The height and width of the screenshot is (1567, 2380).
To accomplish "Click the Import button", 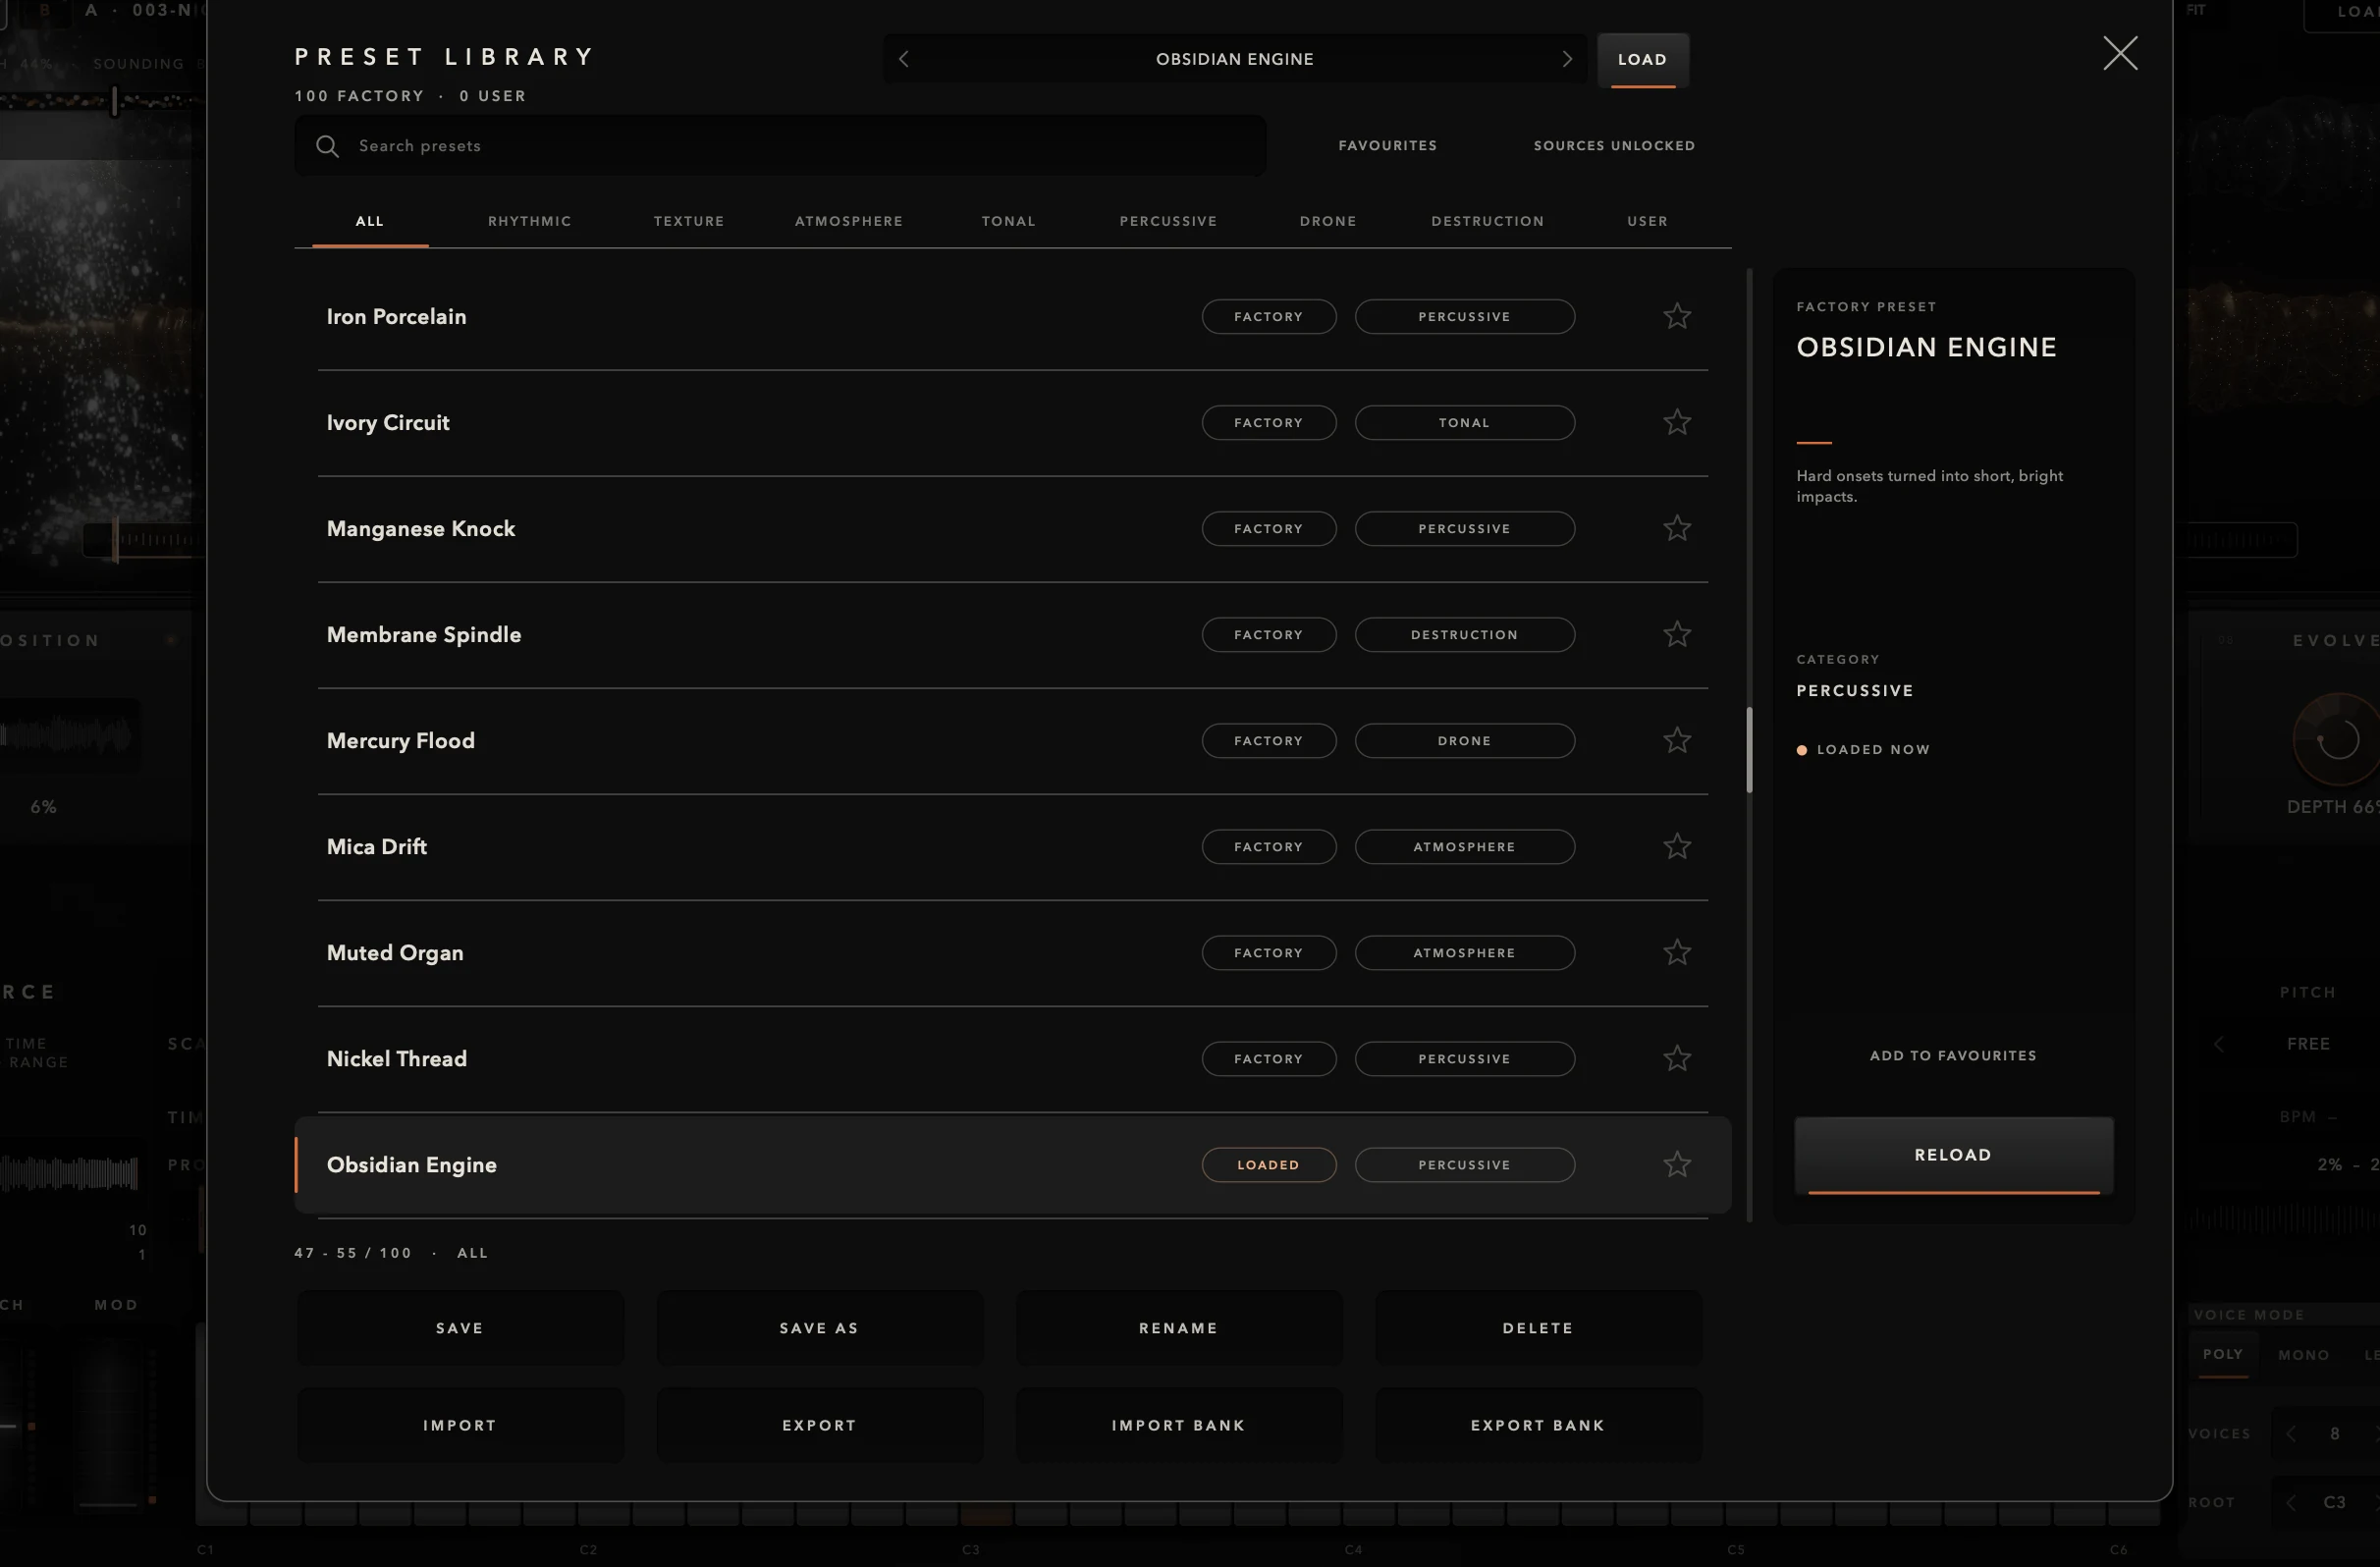I will 459,1425.
